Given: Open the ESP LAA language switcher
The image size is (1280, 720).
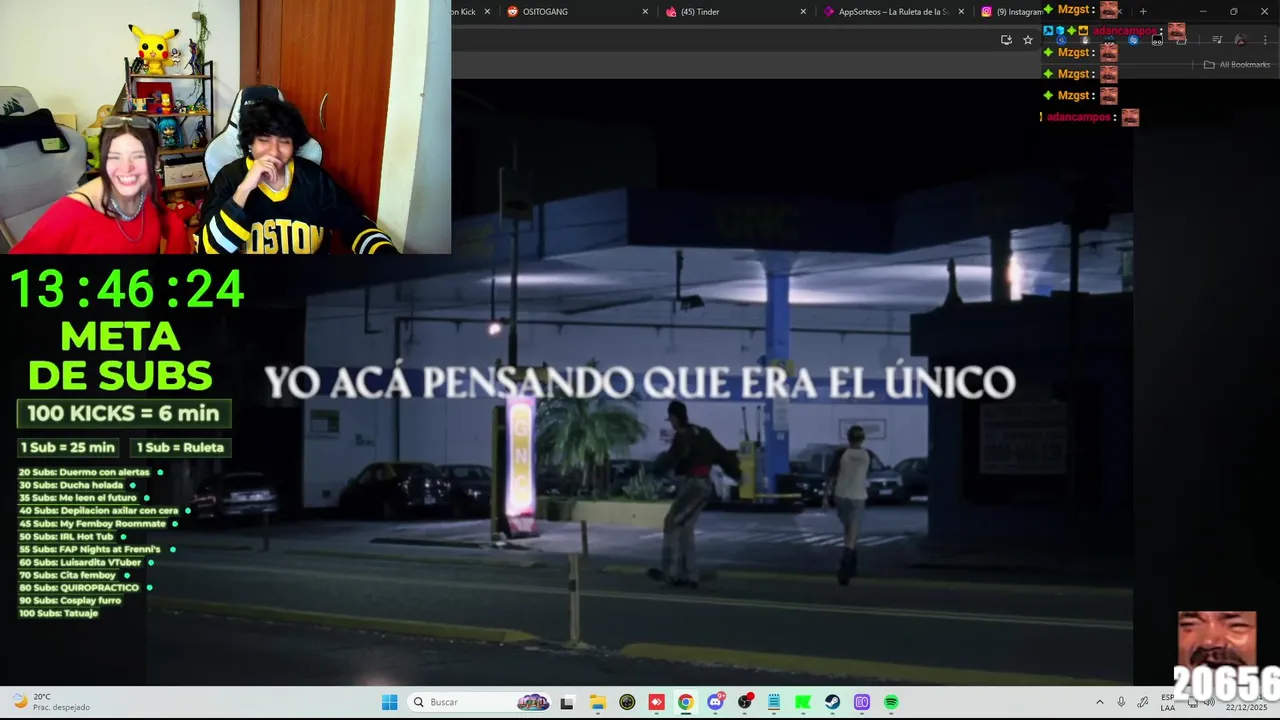Looking at the screenshot, I should tap(1168, 702).
